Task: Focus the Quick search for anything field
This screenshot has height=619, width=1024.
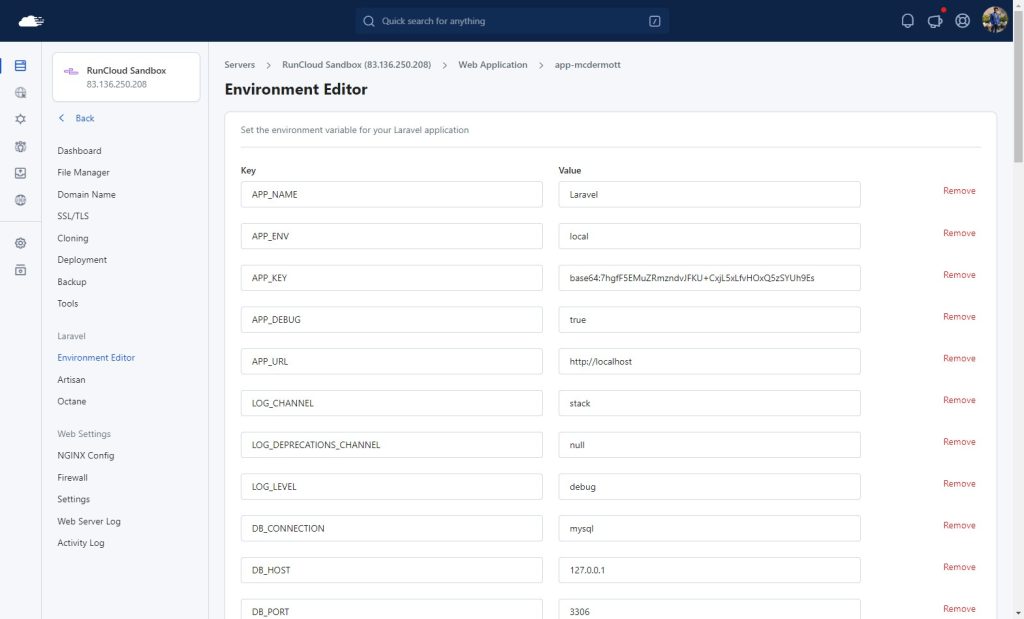Action: pyautogui.click(x=512, y=21)
